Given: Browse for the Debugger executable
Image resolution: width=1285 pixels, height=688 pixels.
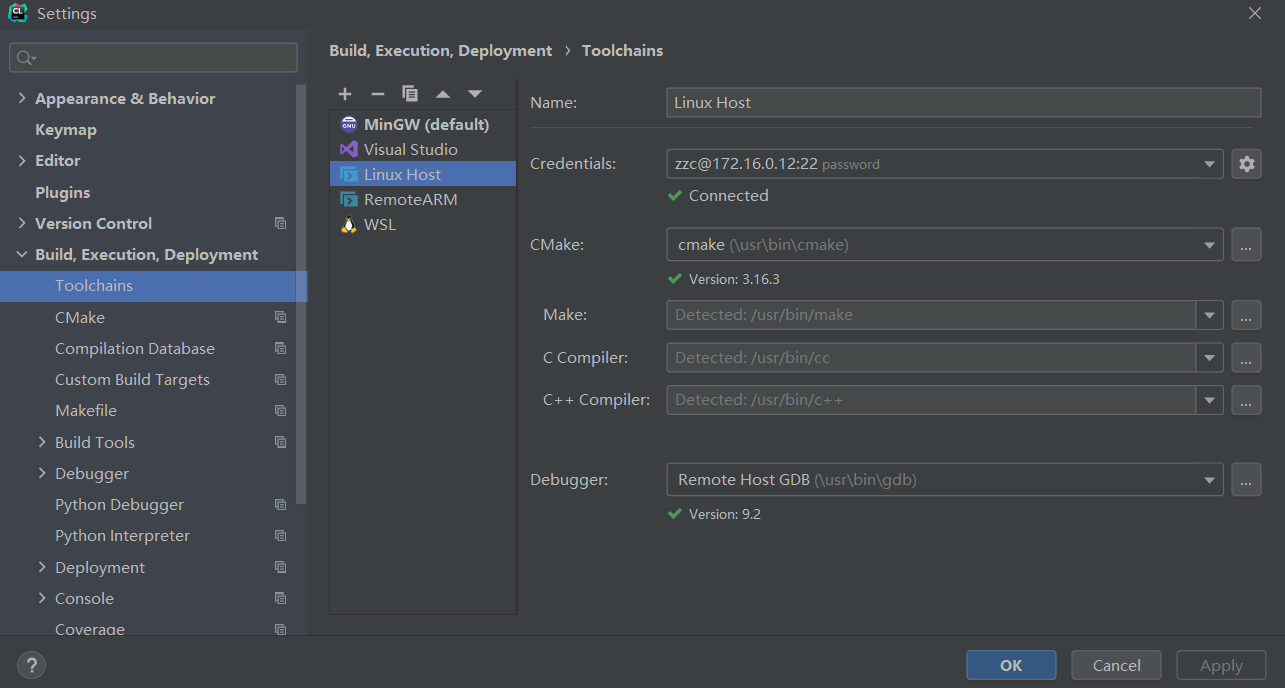Looking at the screenshot, I should pyautogui.click(x=1246, y=479).
